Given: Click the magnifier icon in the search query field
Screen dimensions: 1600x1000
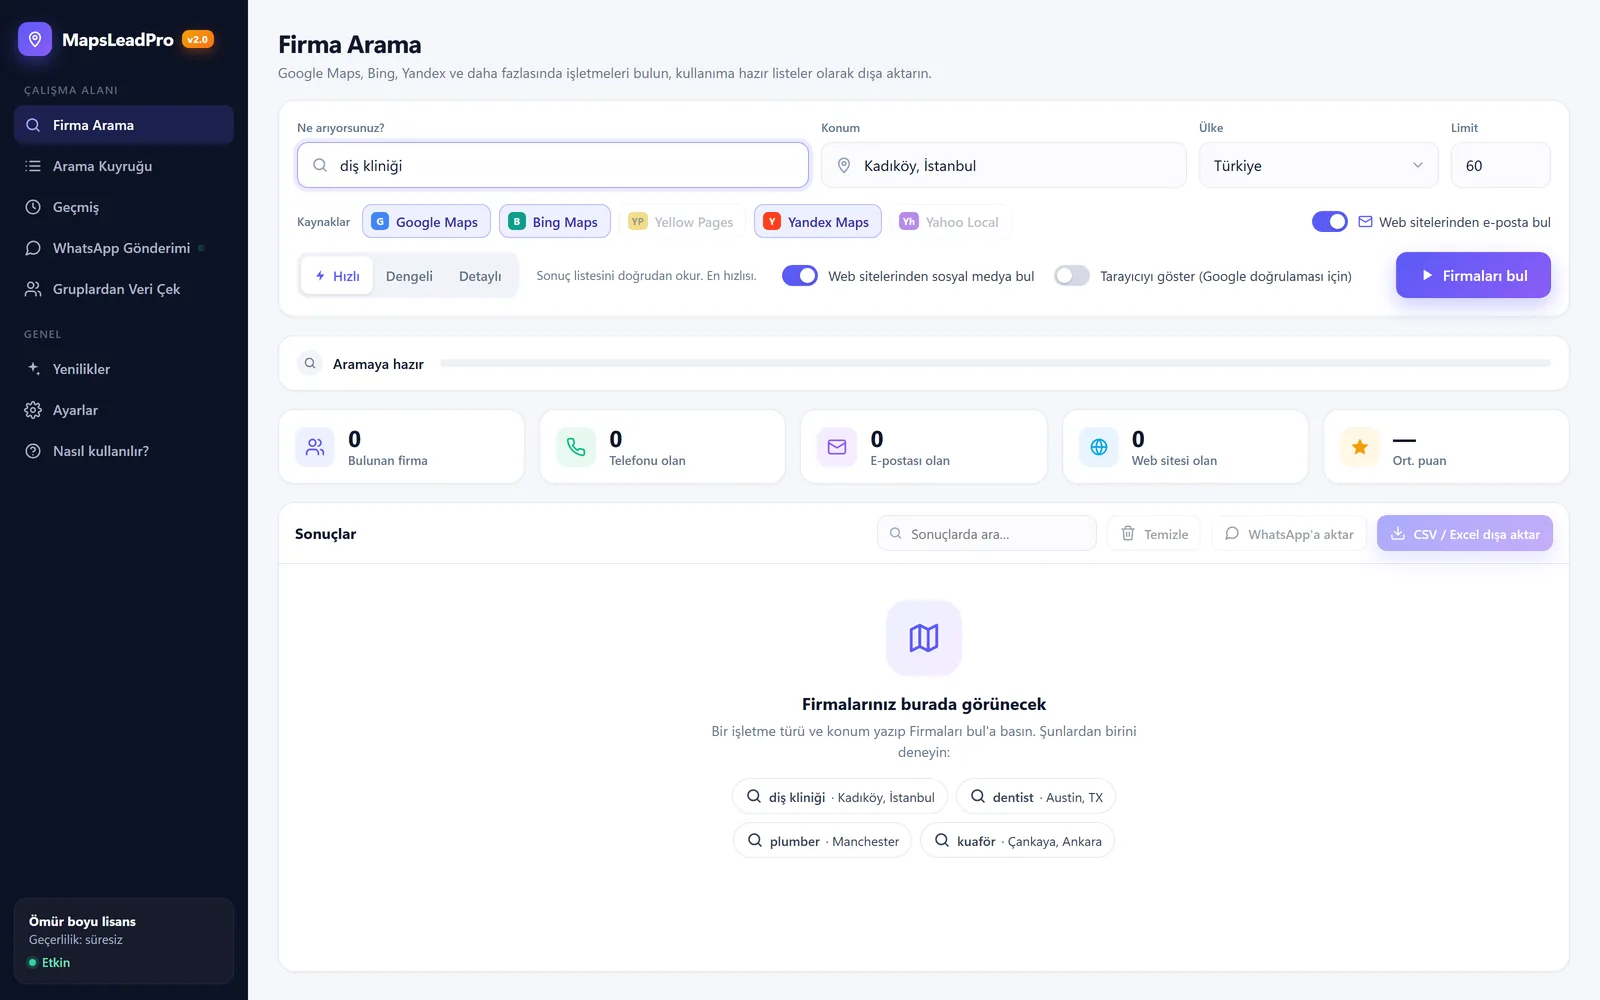Looking at the screenshot, I should (x=320, y=165).
